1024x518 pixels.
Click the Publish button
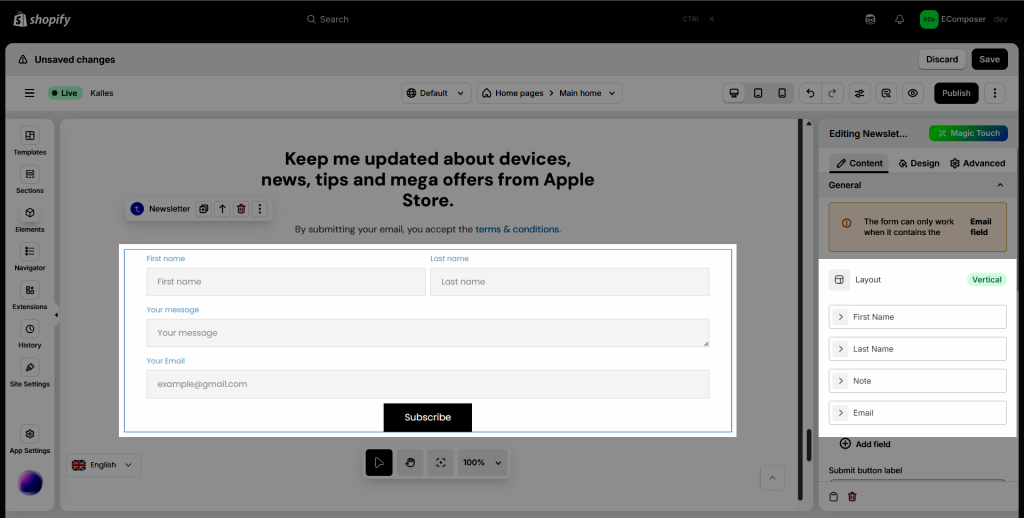tap(956, 93)
